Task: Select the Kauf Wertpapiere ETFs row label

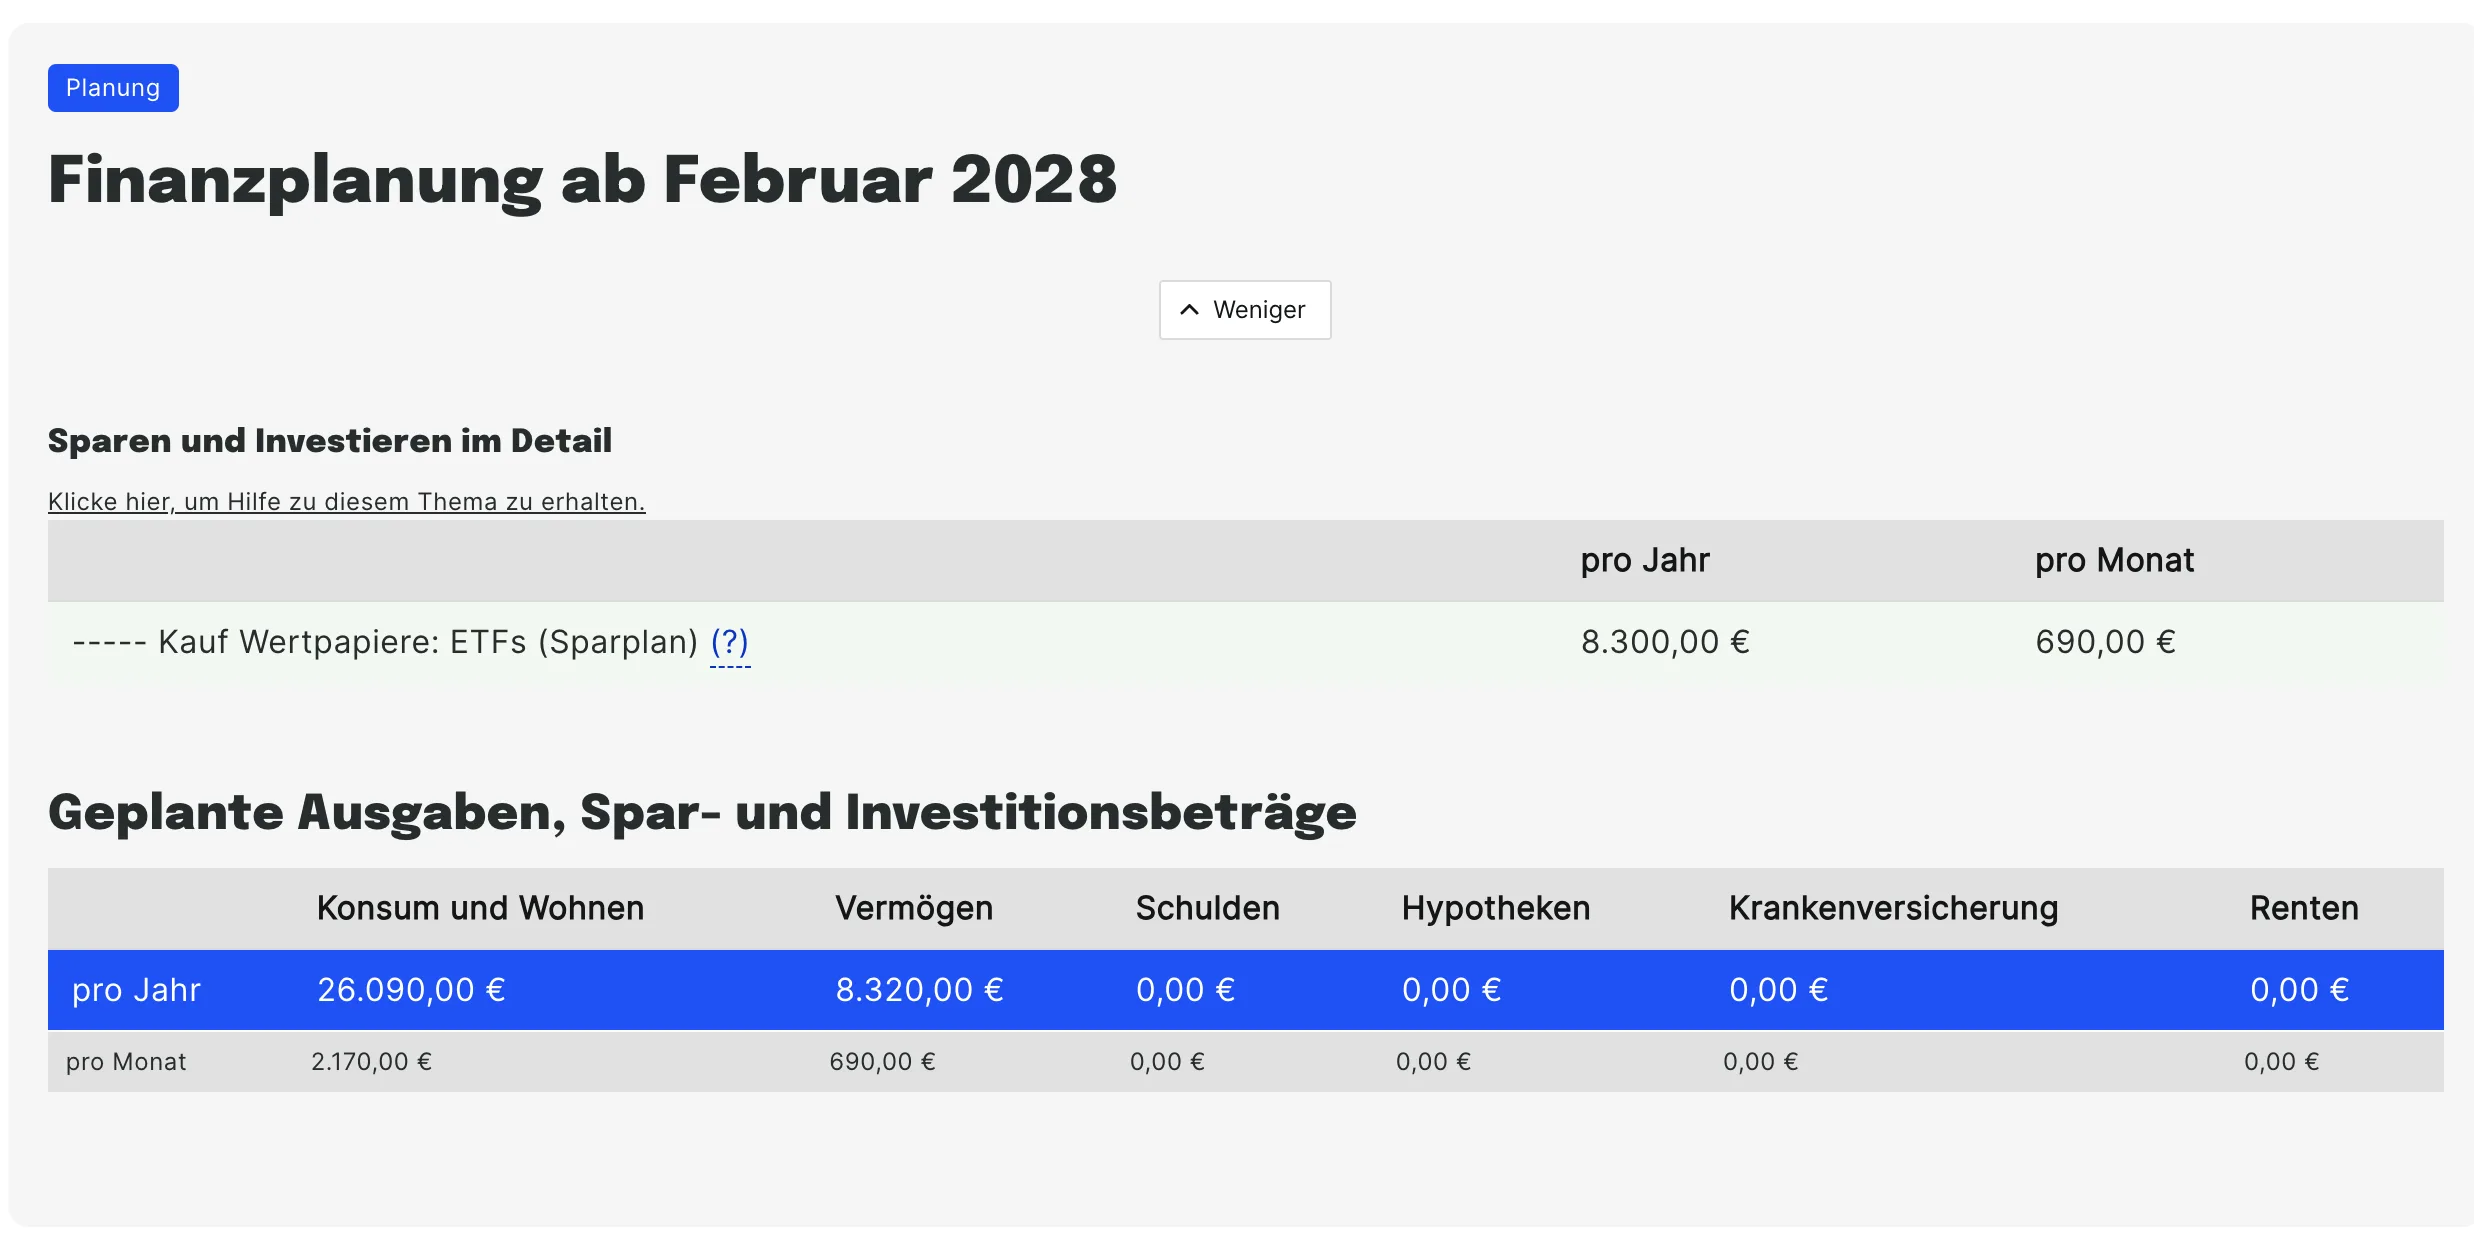Action: [x=385, y=642]
